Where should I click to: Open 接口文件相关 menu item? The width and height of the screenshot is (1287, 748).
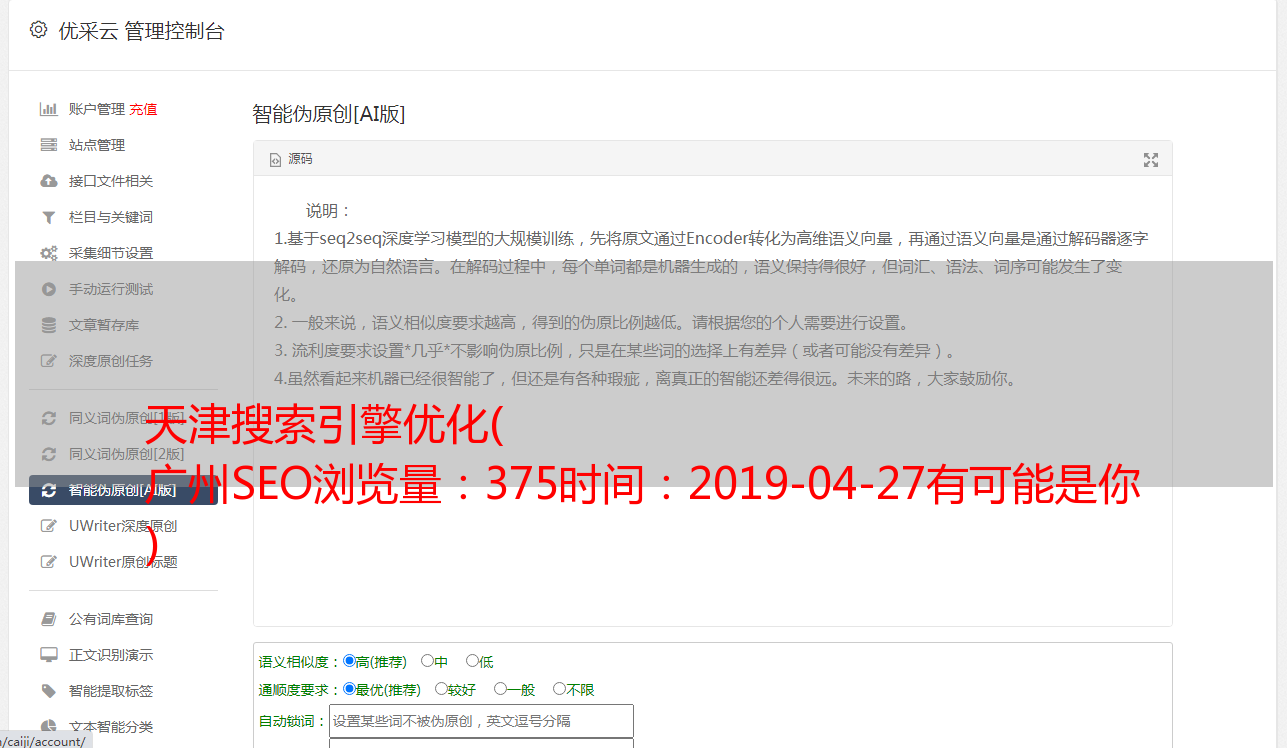tap(111, 181)
